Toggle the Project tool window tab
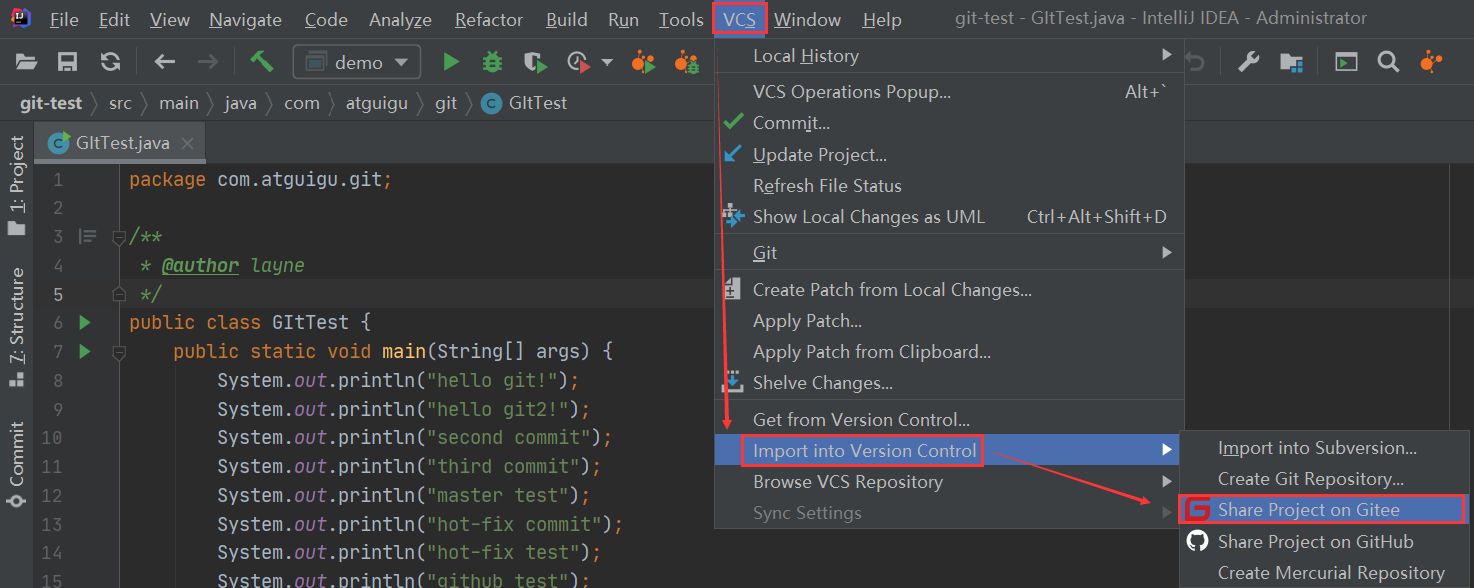 pos(17,185)
